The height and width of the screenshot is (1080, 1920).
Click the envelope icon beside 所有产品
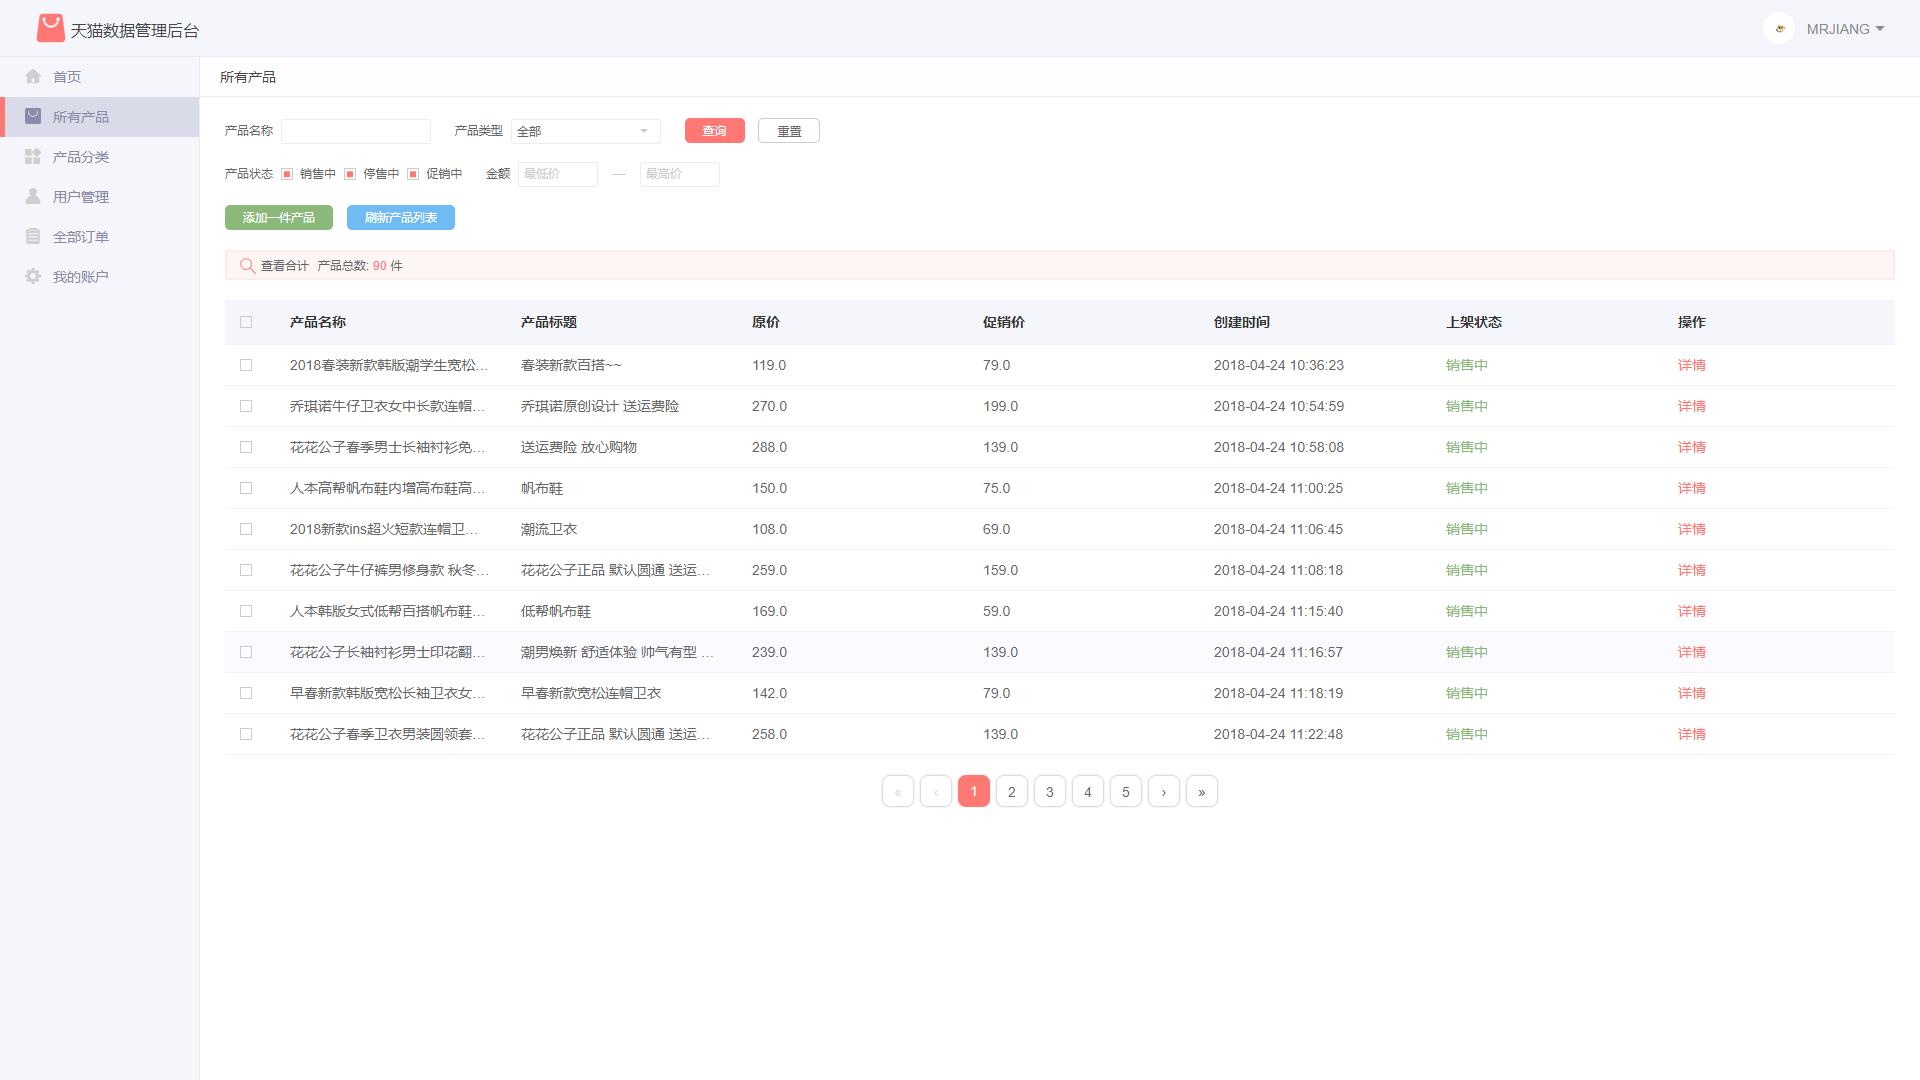33,116
